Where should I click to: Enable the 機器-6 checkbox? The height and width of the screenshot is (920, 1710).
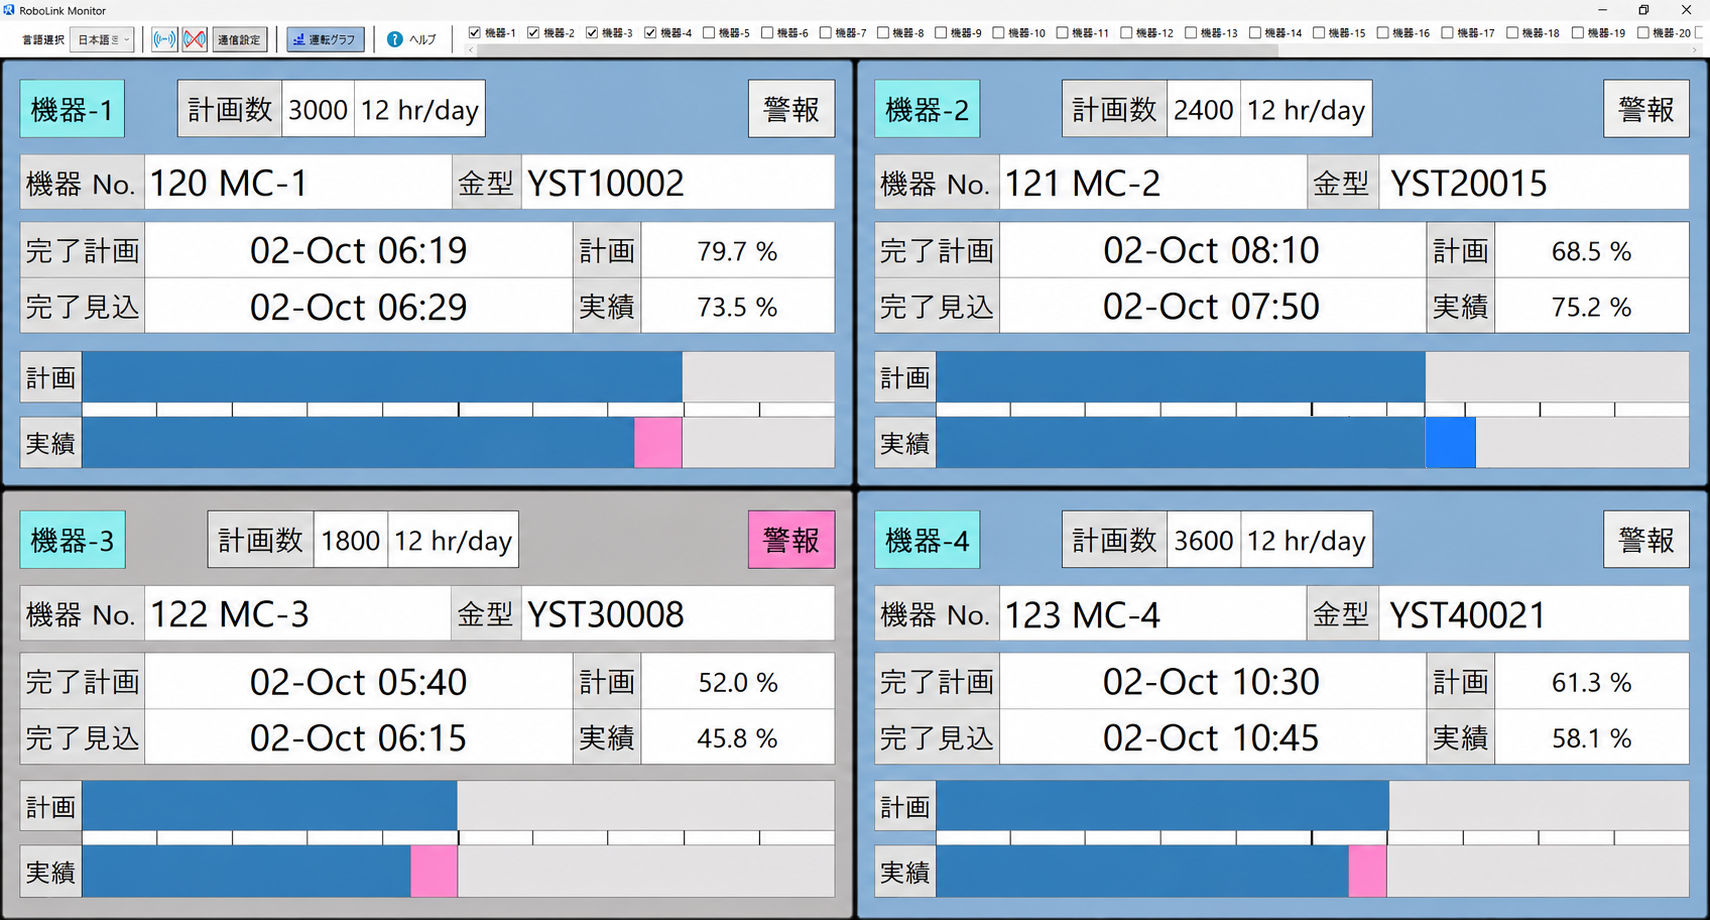tap(767, 33)
